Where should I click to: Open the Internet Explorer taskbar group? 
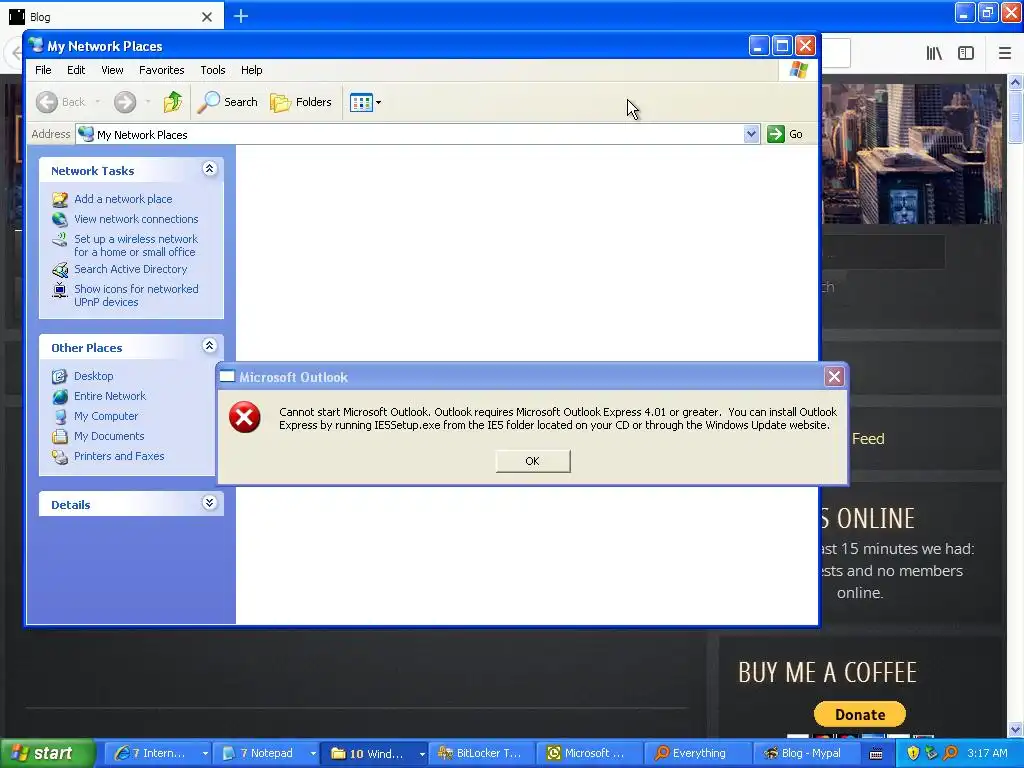pos(157,754)
